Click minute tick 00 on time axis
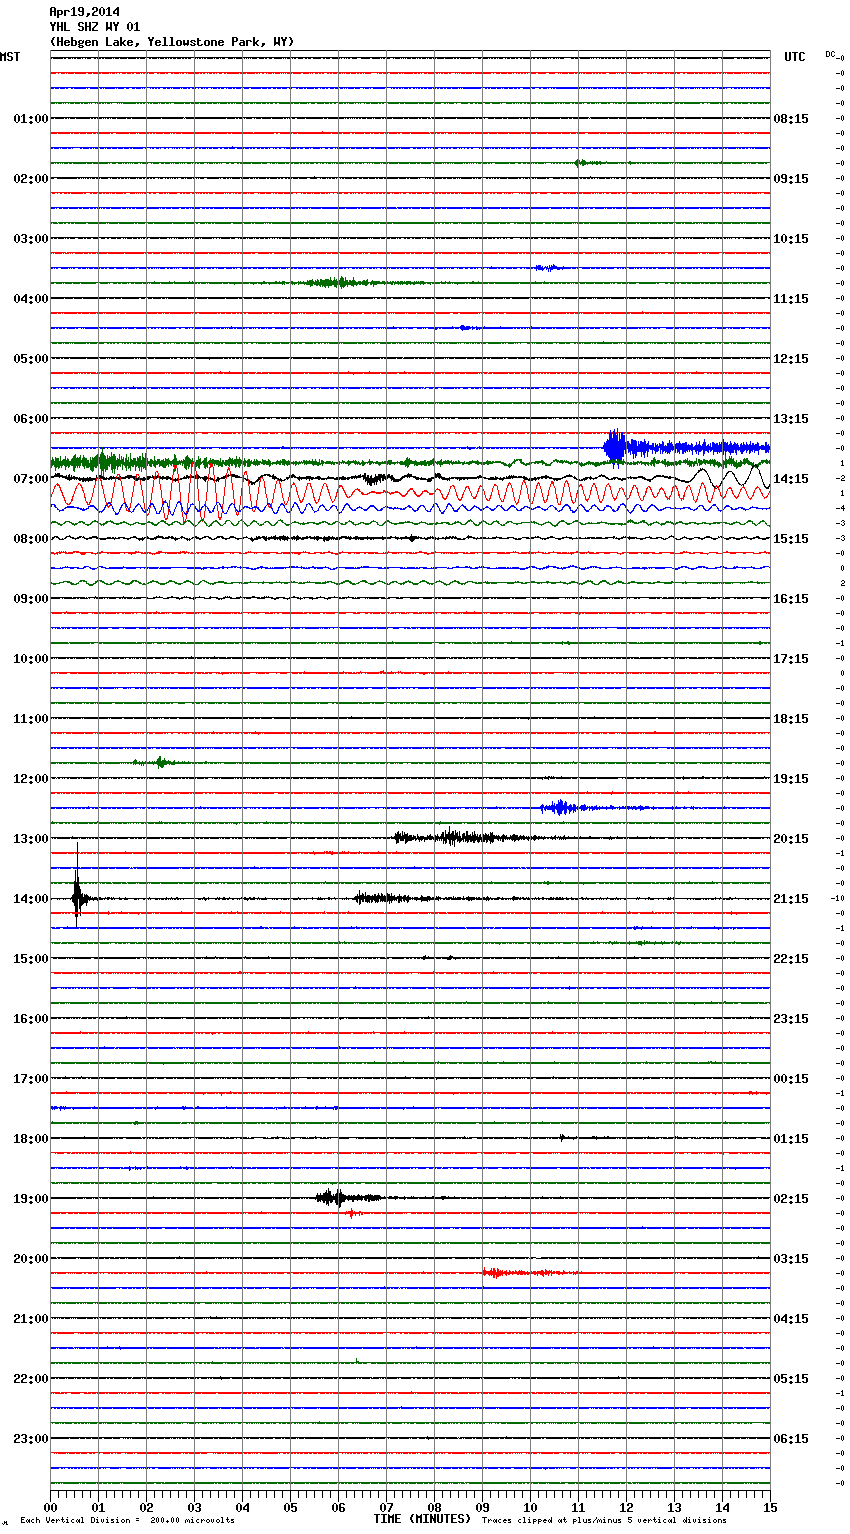 click(50, 1507)
